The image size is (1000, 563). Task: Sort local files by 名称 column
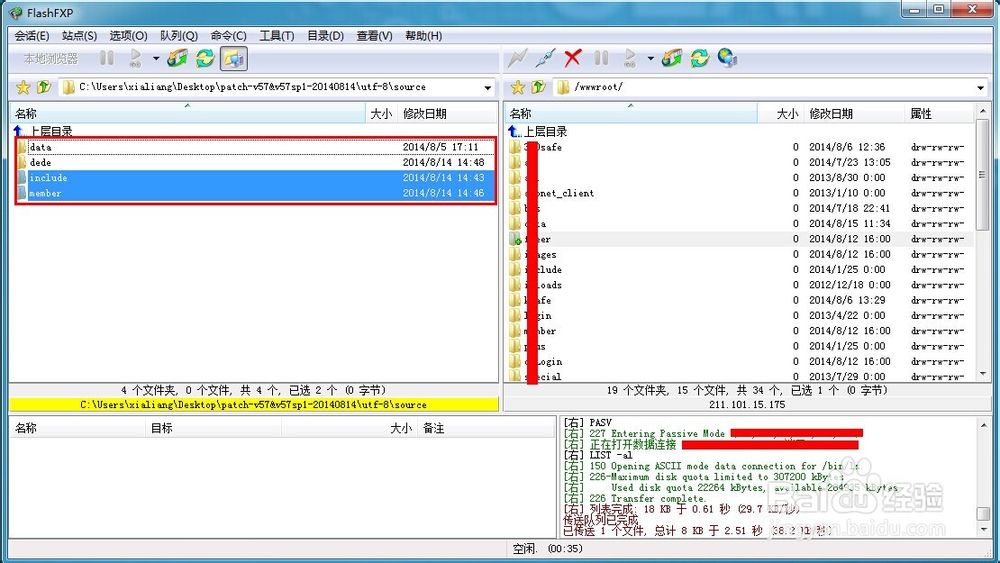click(188, 113)
